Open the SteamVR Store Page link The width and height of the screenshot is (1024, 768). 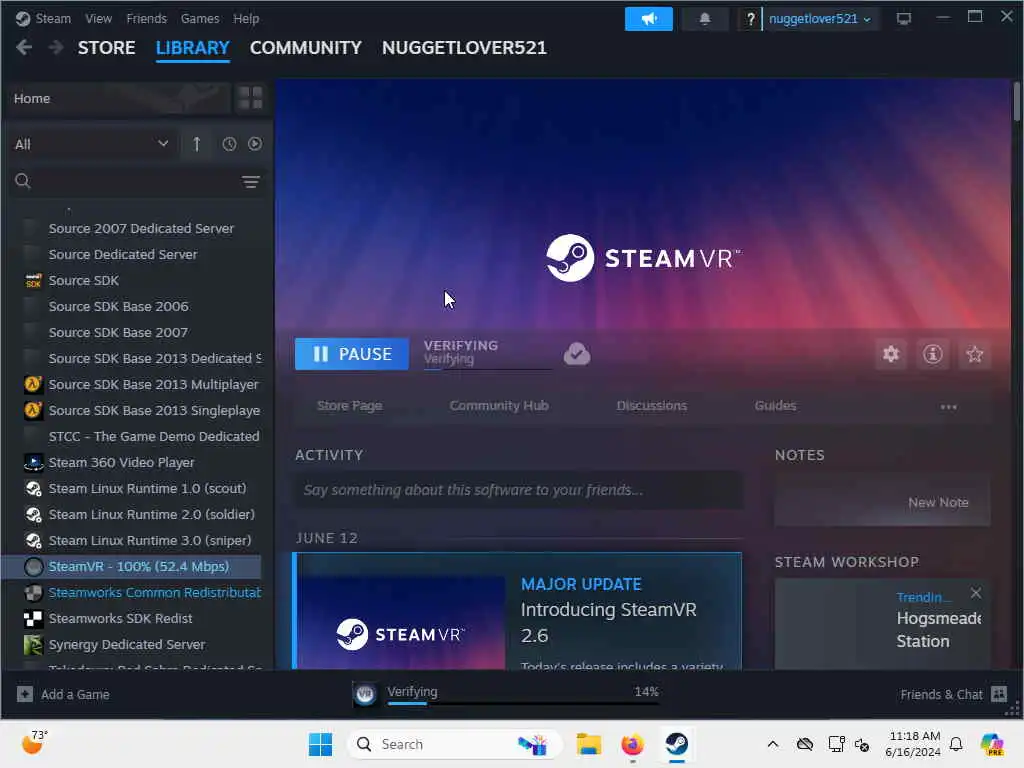[x=349, y=406]
